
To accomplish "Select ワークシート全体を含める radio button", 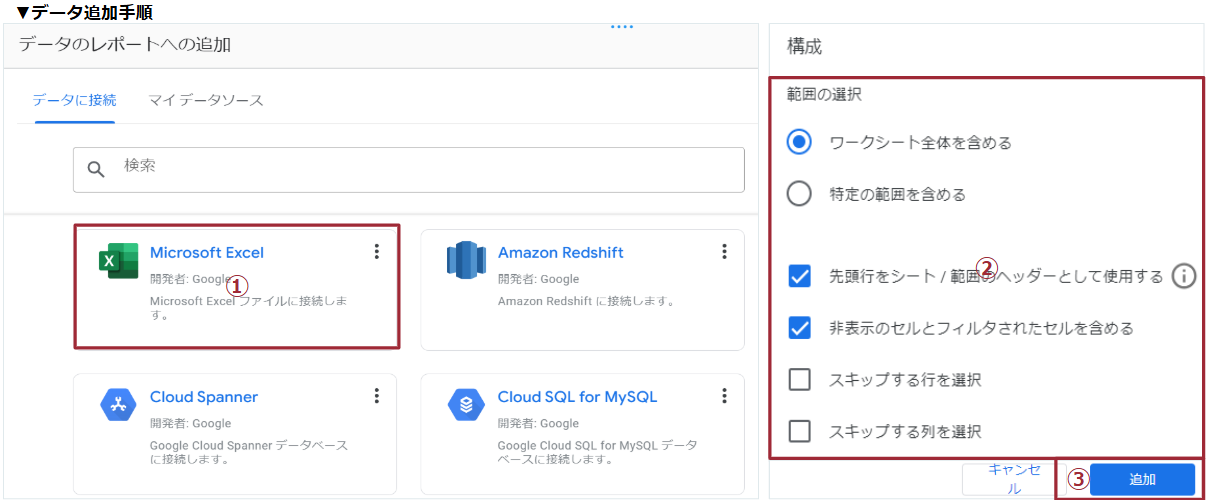I will pos(799,143).
